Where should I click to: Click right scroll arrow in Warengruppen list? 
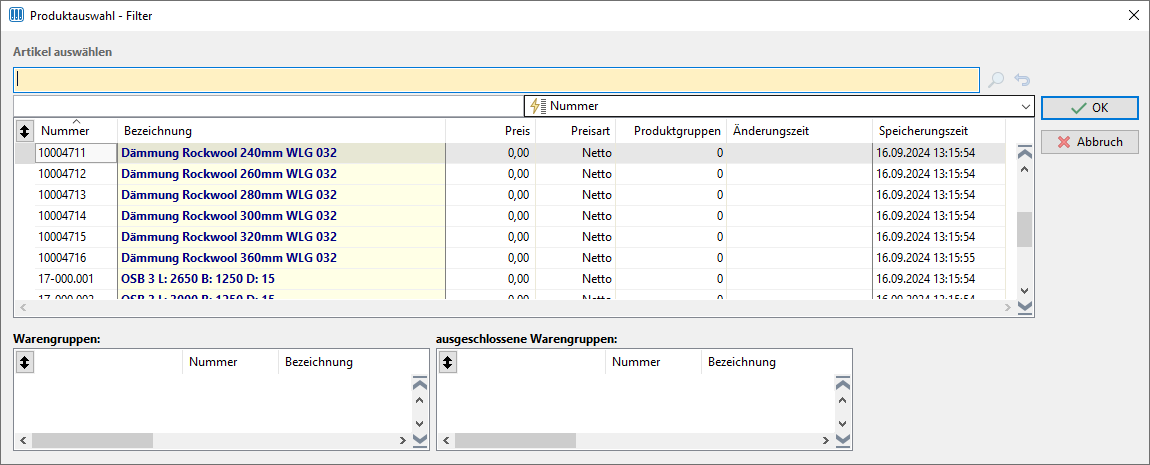pos(402,440)
